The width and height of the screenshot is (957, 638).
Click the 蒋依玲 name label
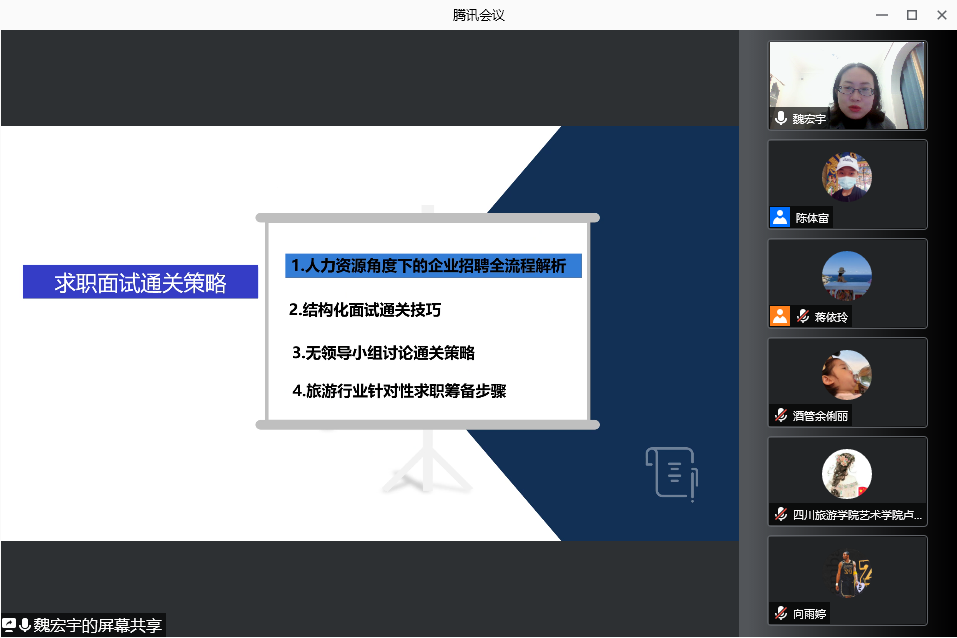click(831, 317)
